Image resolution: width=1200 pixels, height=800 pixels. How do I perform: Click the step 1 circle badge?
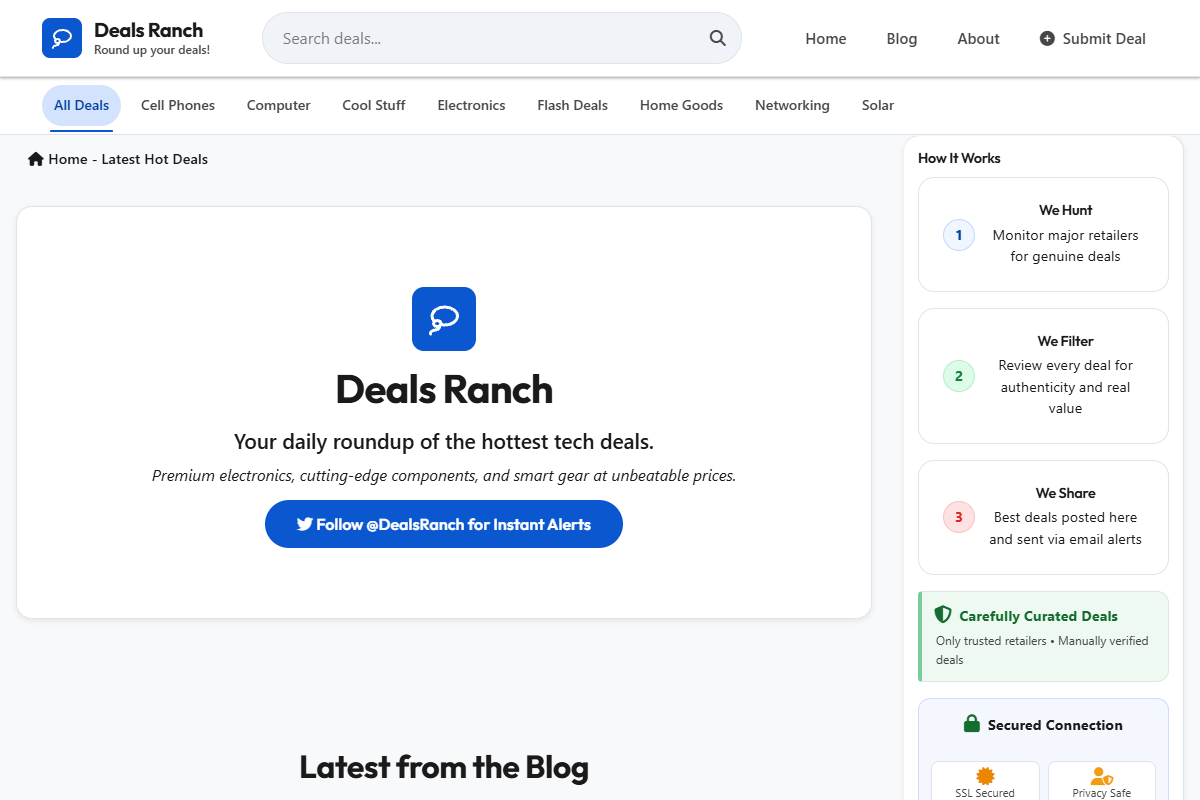[959, 235]
